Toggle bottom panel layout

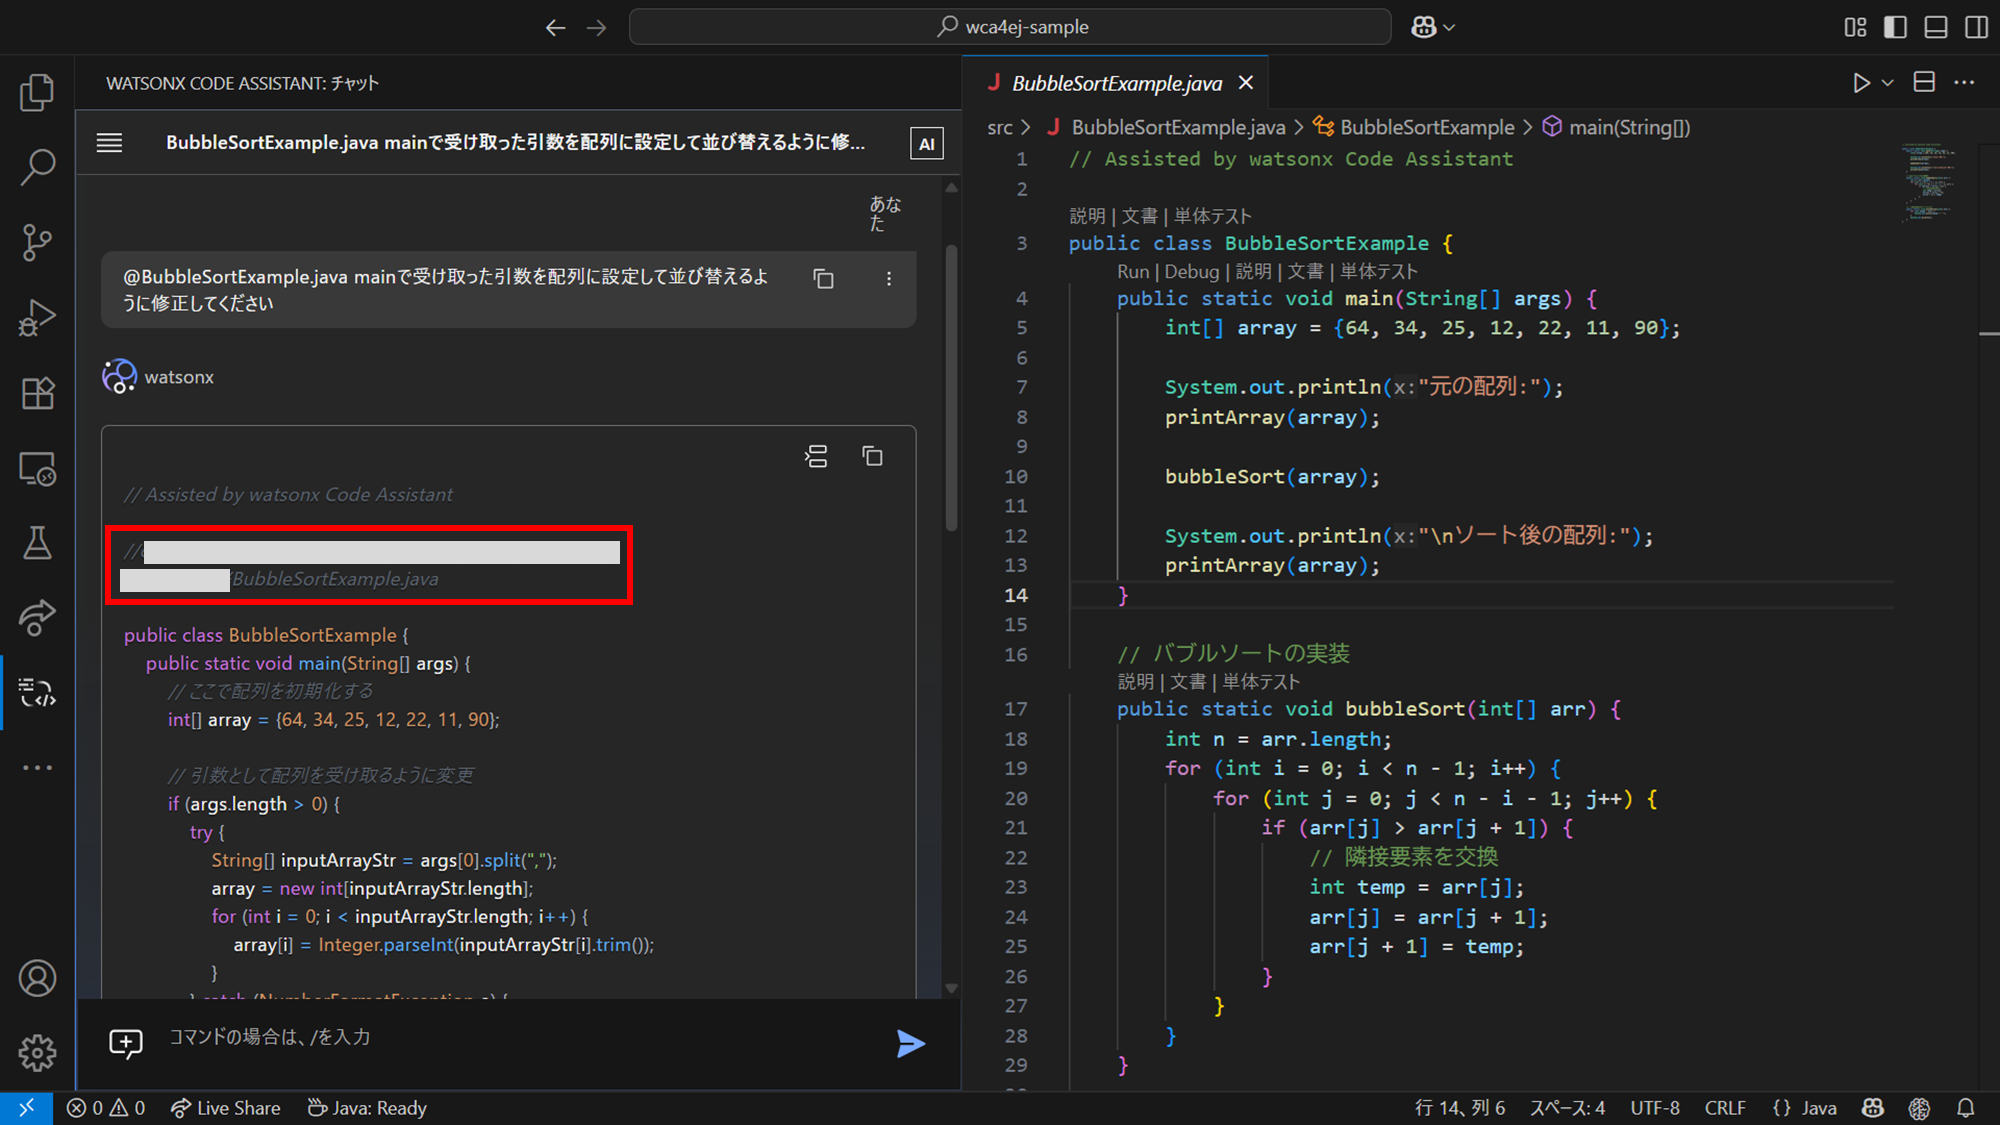(x=1936, y=27)
